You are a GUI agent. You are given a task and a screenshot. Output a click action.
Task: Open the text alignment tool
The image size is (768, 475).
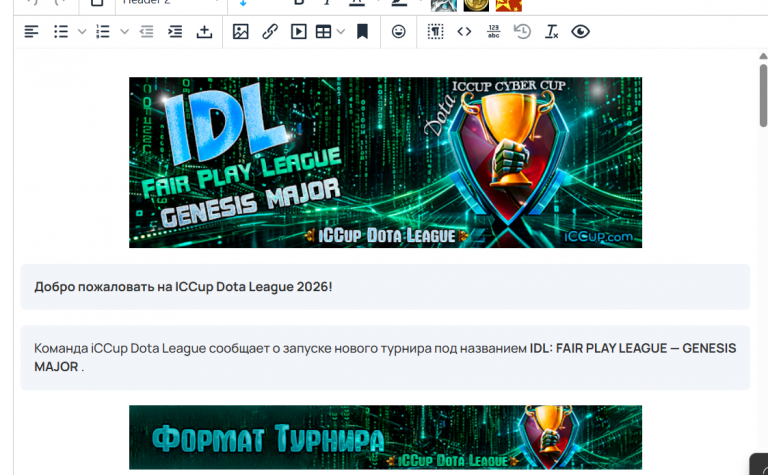click(x=31, y=32)
